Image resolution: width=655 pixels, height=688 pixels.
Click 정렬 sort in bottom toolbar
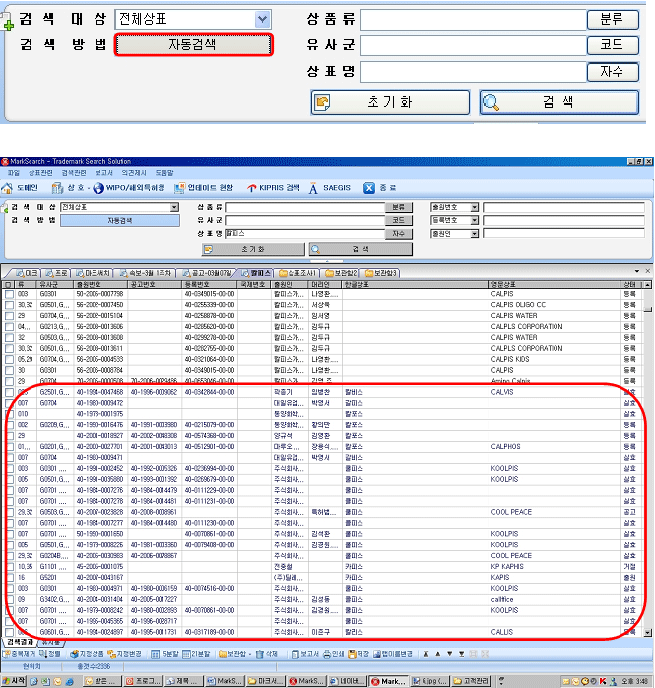pyautogui.click(x=50, y=654)
